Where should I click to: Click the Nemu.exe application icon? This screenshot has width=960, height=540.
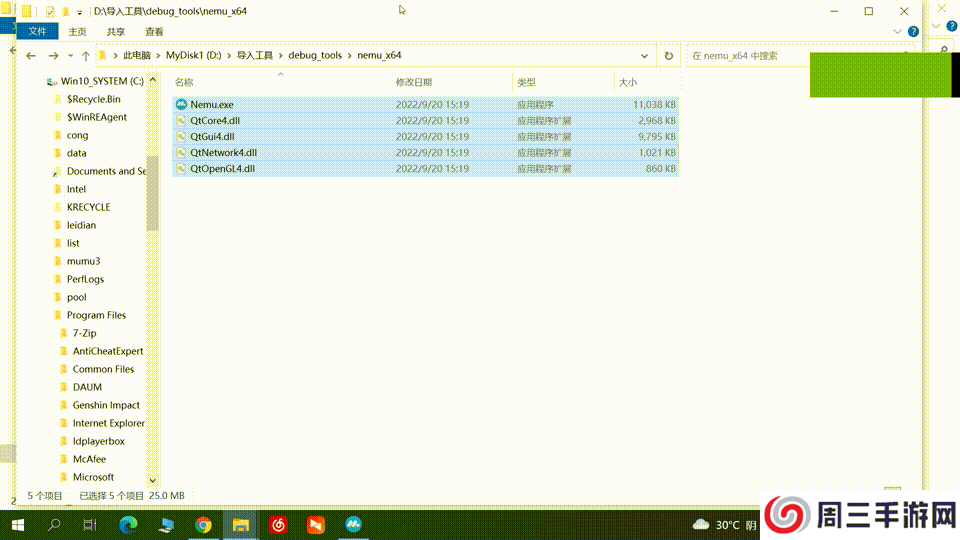pos(181,104)
